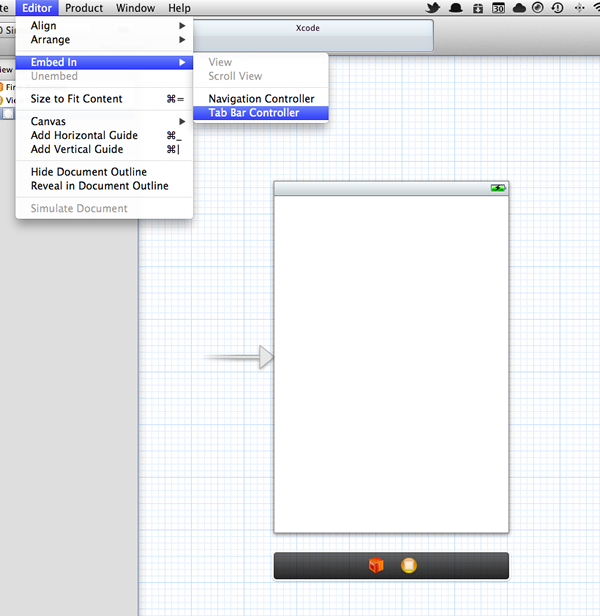Select Reveal in Document Outline
600x616 pixels.
[x=104, y=186]
